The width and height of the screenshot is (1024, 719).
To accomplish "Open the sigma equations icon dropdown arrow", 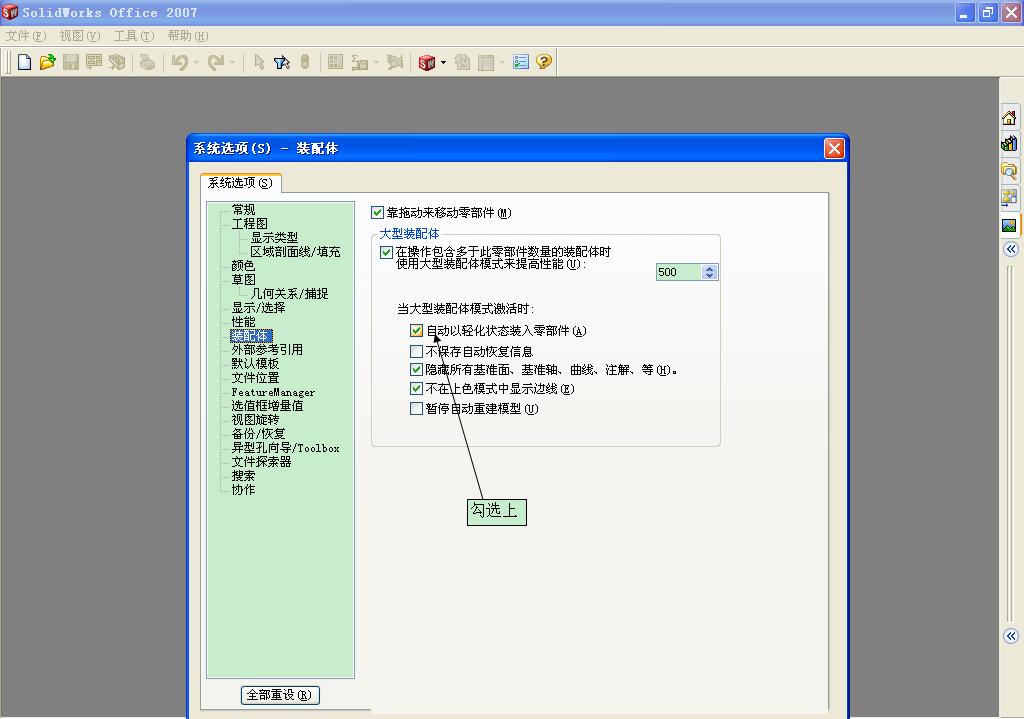I will (376, 63).
